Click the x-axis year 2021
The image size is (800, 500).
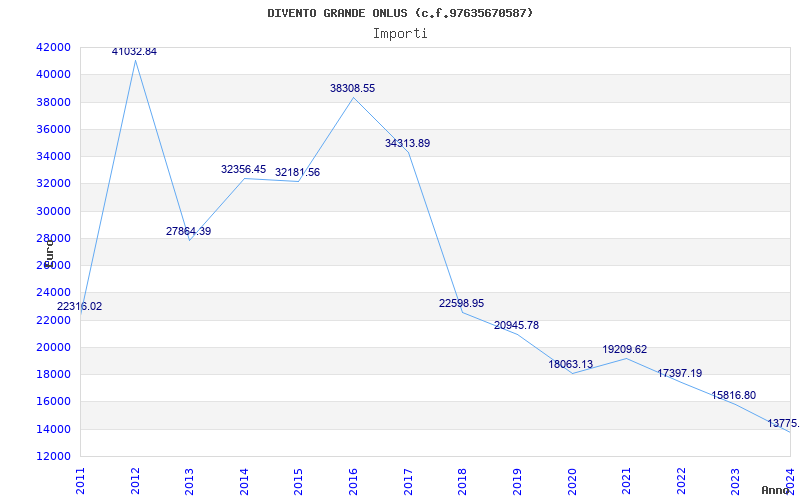pos(626,481)
